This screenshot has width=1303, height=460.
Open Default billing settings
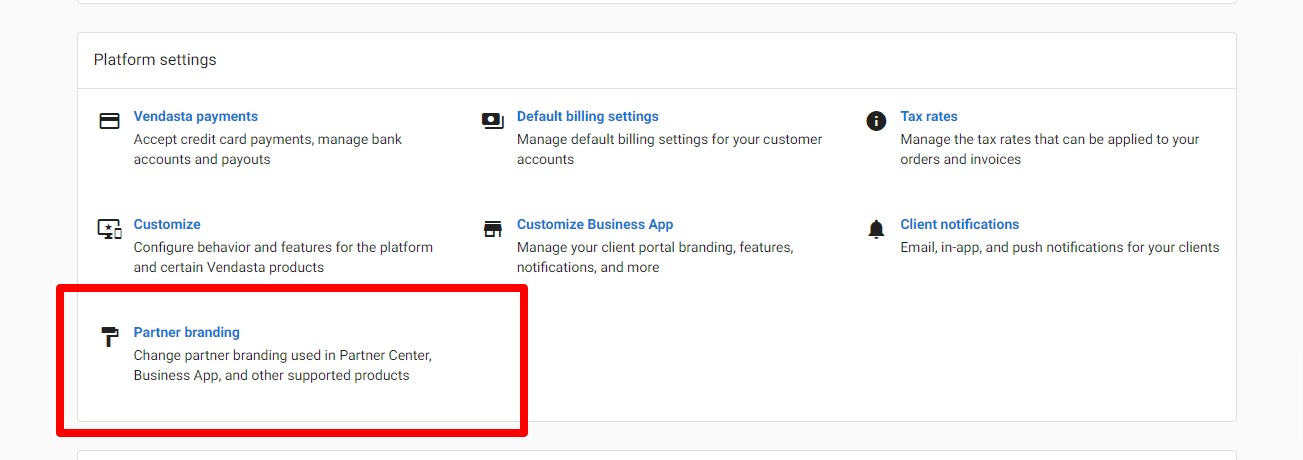click(588, 116)
